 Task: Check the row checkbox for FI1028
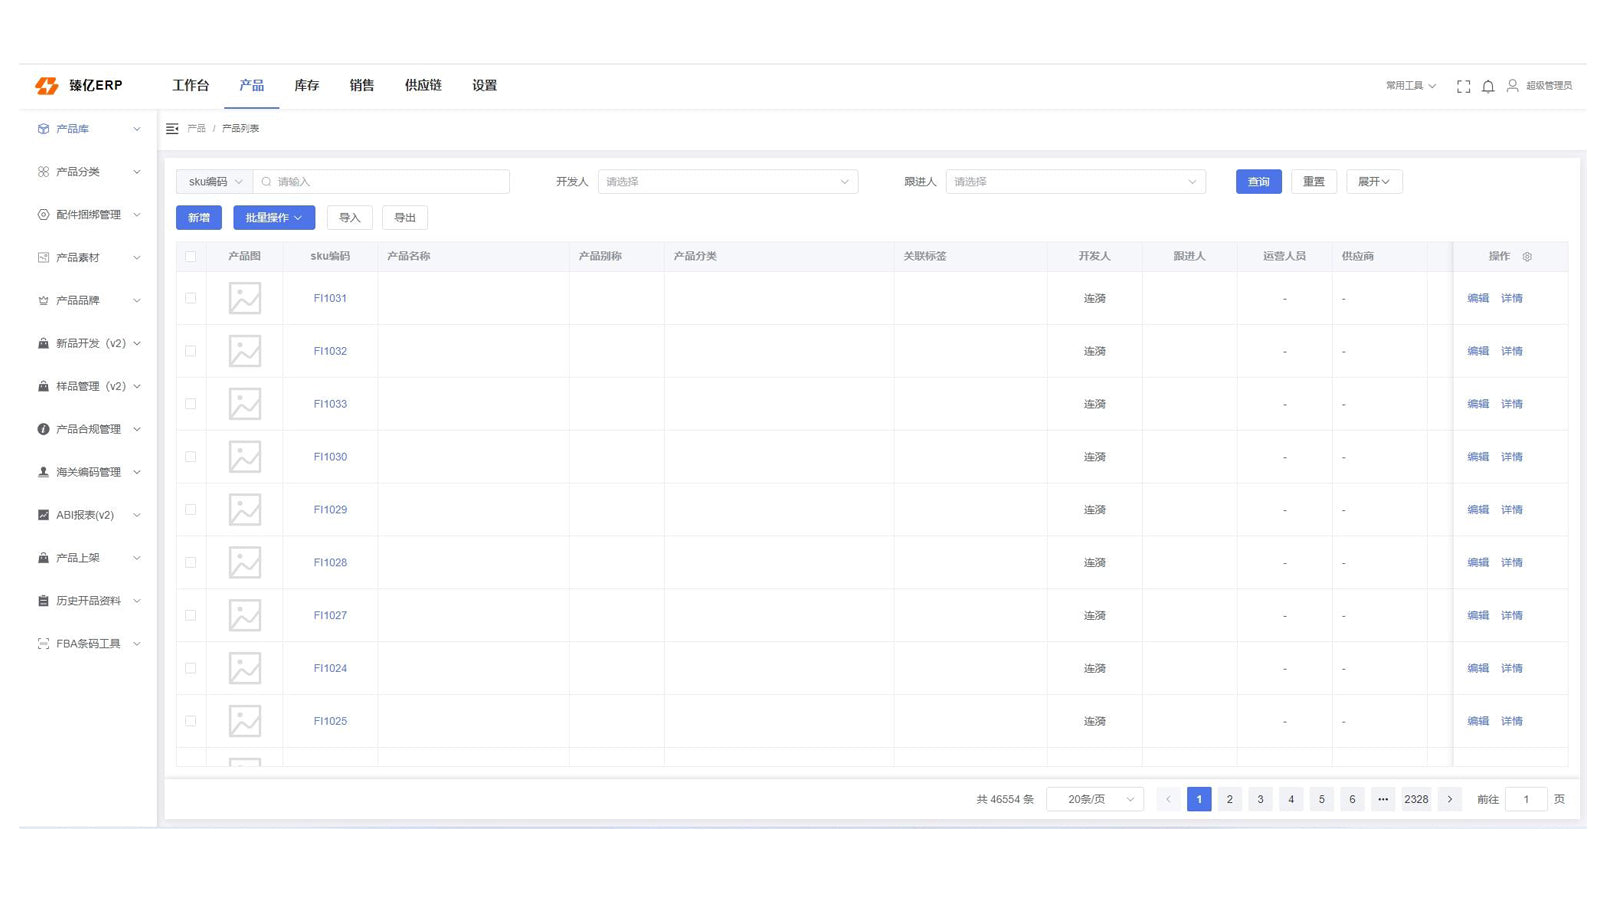click(x=191, y=562)
